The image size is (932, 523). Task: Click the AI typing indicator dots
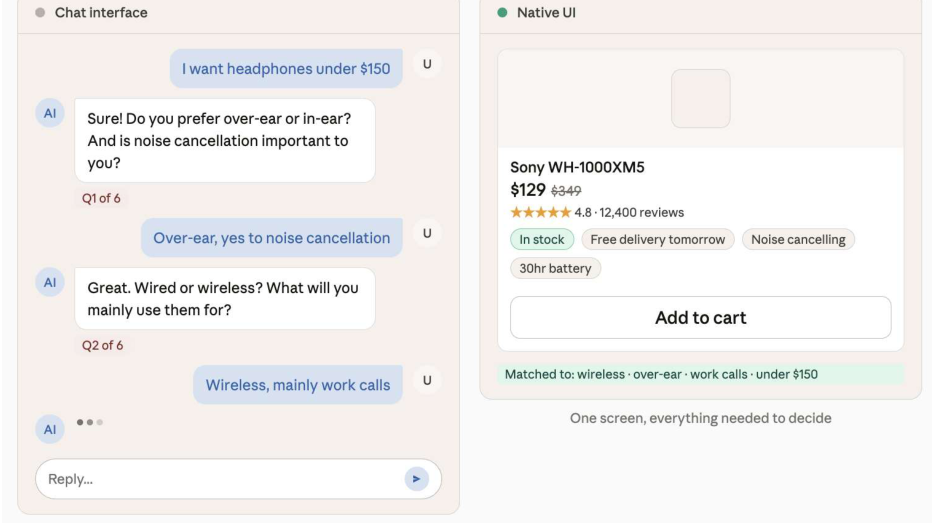(90, 422)
